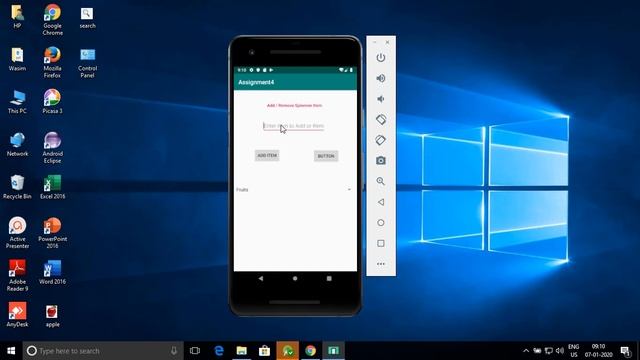Open the Fruits spinner dropdown
This screenshot has width=640, height=360.
(294, 190)
